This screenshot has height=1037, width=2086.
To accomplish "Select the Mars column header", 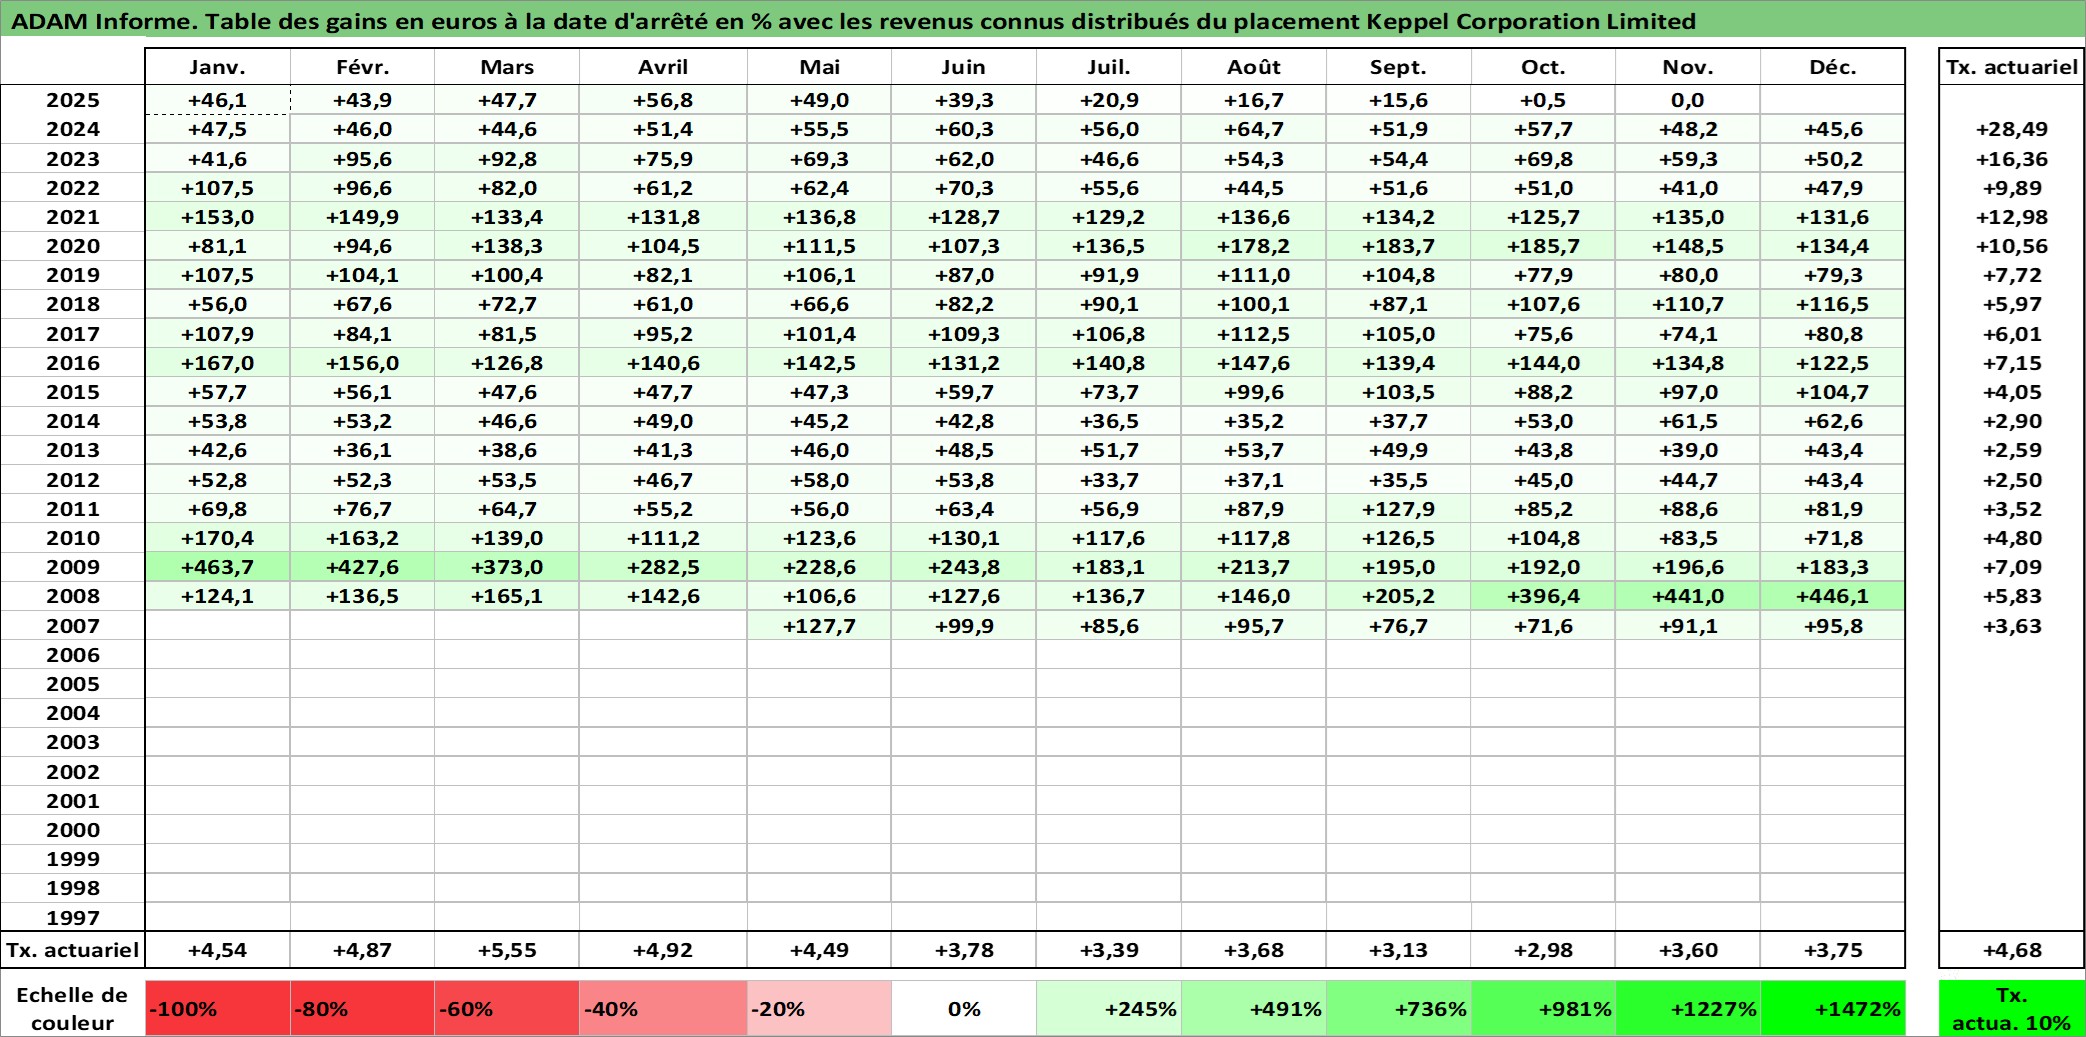I will pyautogui.click(x=507, y=67).
